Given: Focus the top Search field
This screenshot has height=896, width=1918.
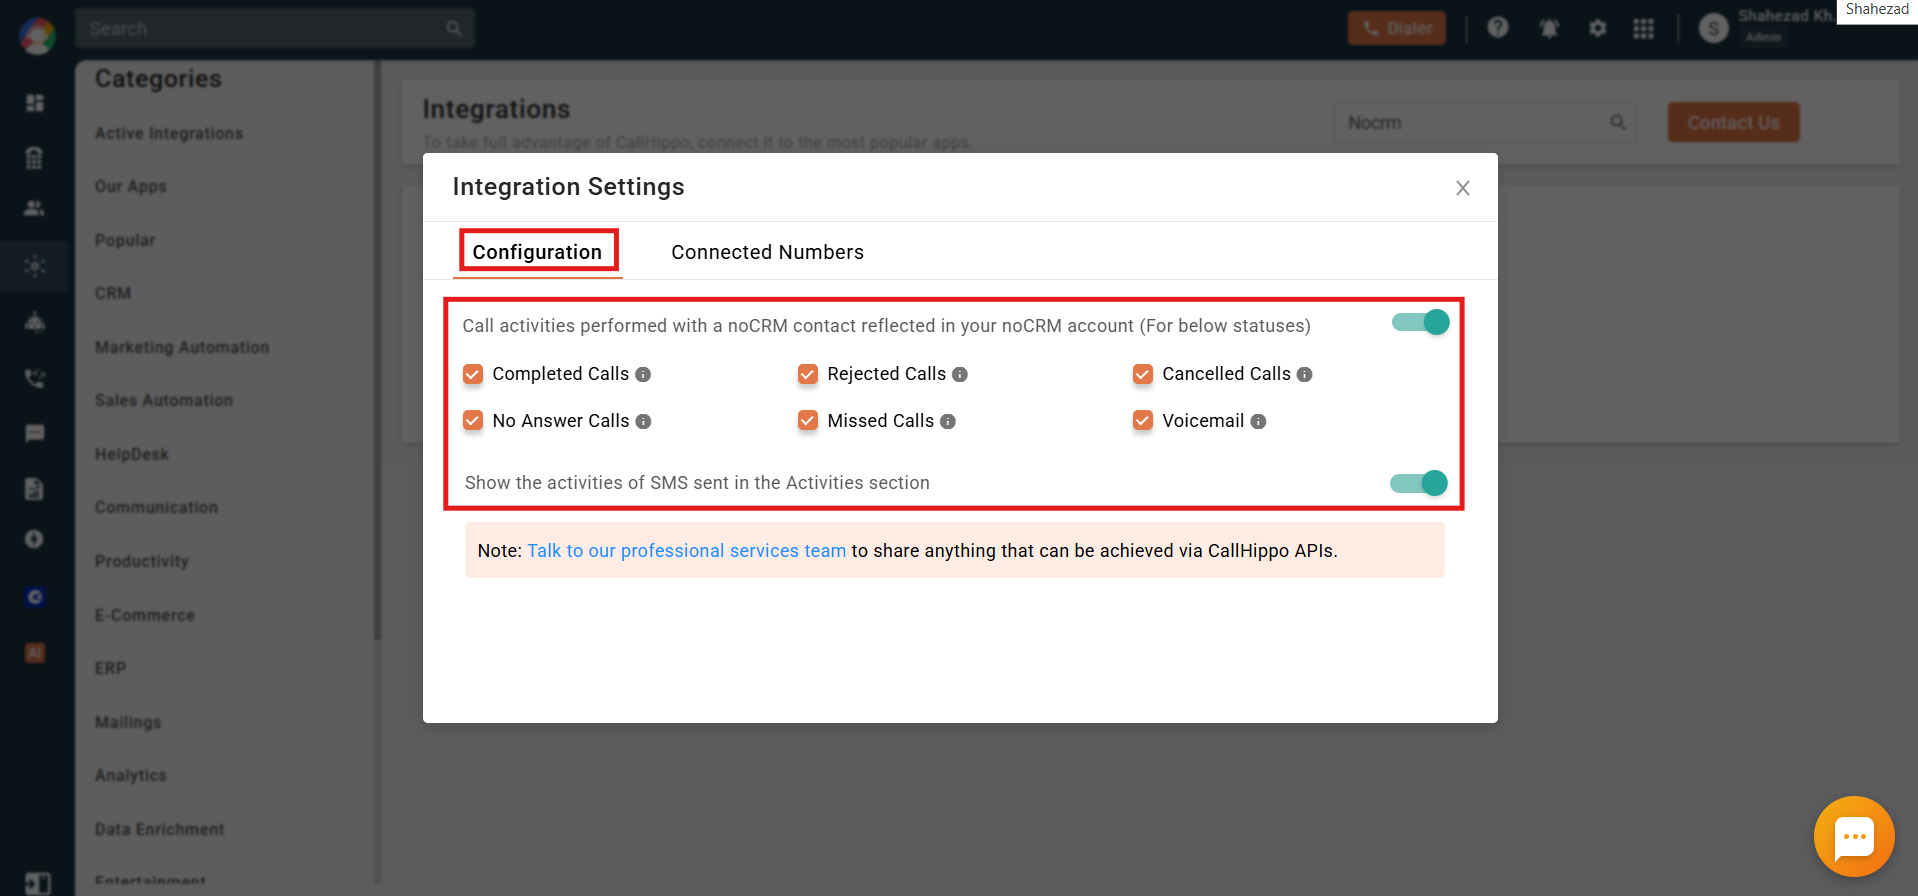Looking at the screenshot, I should click(x=275, y=28).
